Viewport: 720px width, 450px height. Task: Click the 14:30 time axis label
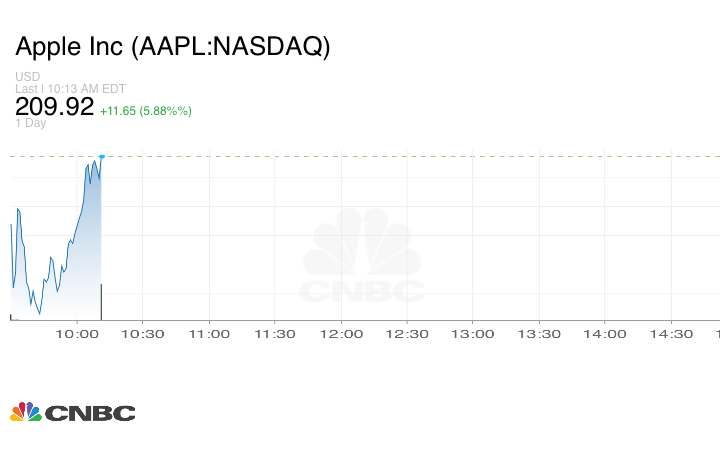[x=670, y=334]
